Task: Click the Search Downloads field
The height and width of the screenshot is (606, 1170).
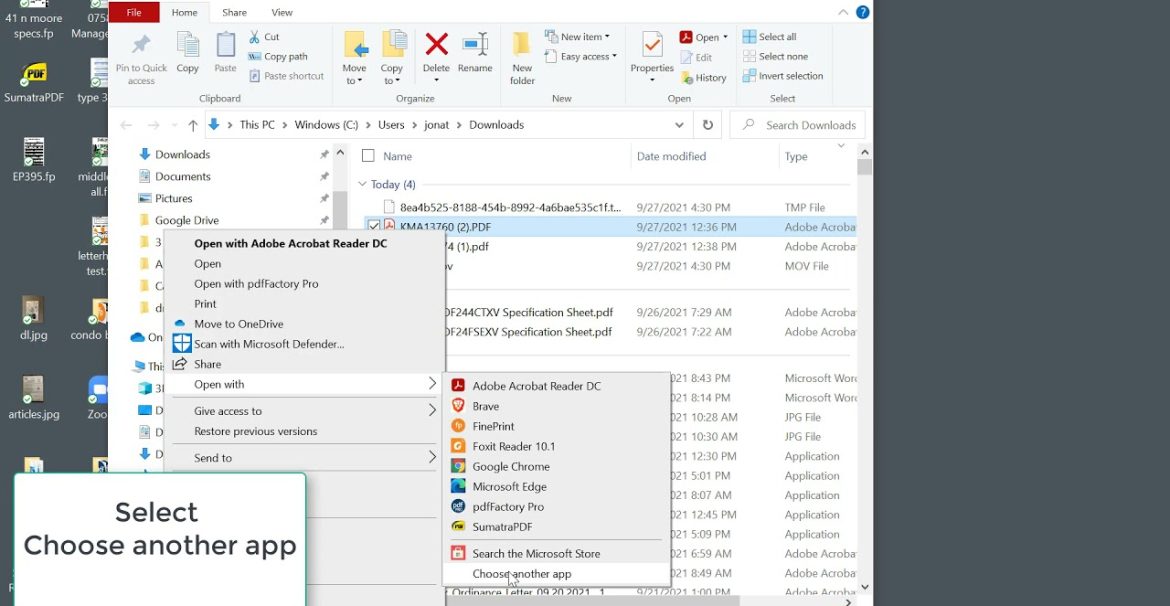Action: coord(797,125)
